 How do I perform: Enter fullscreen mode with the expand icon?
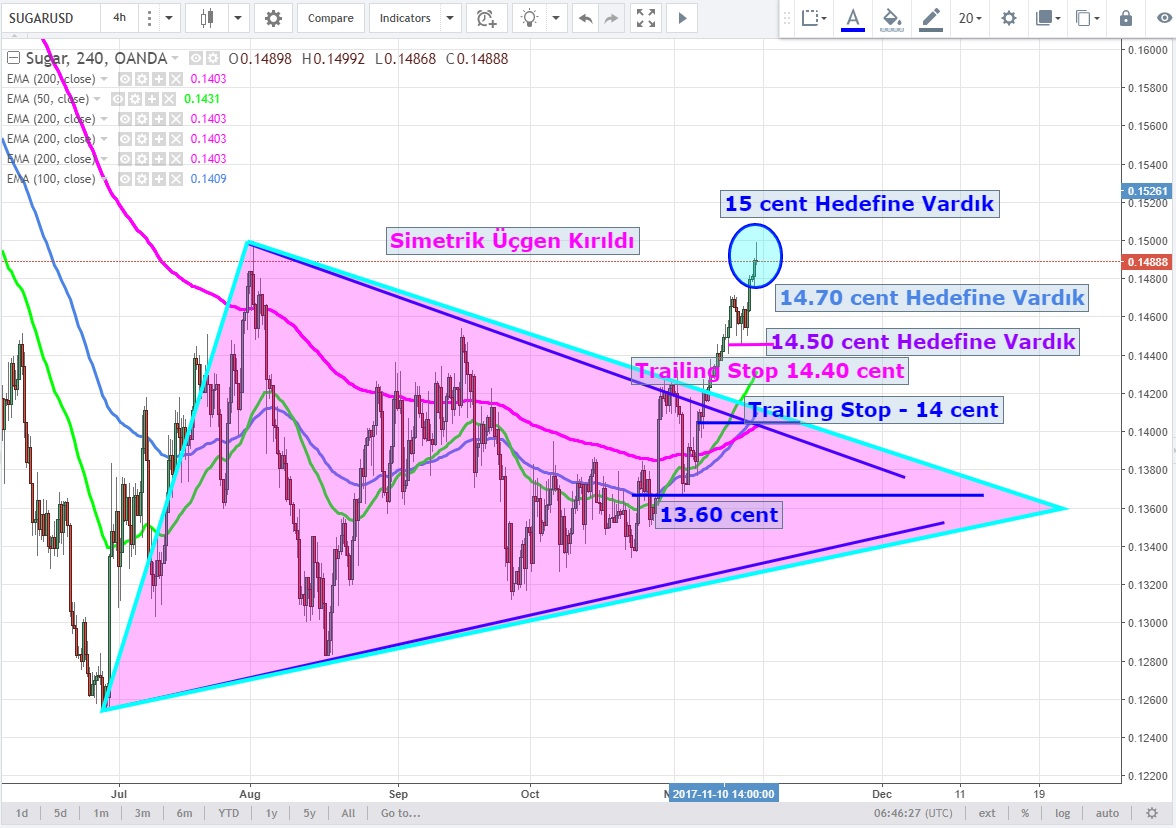[647, 18]
